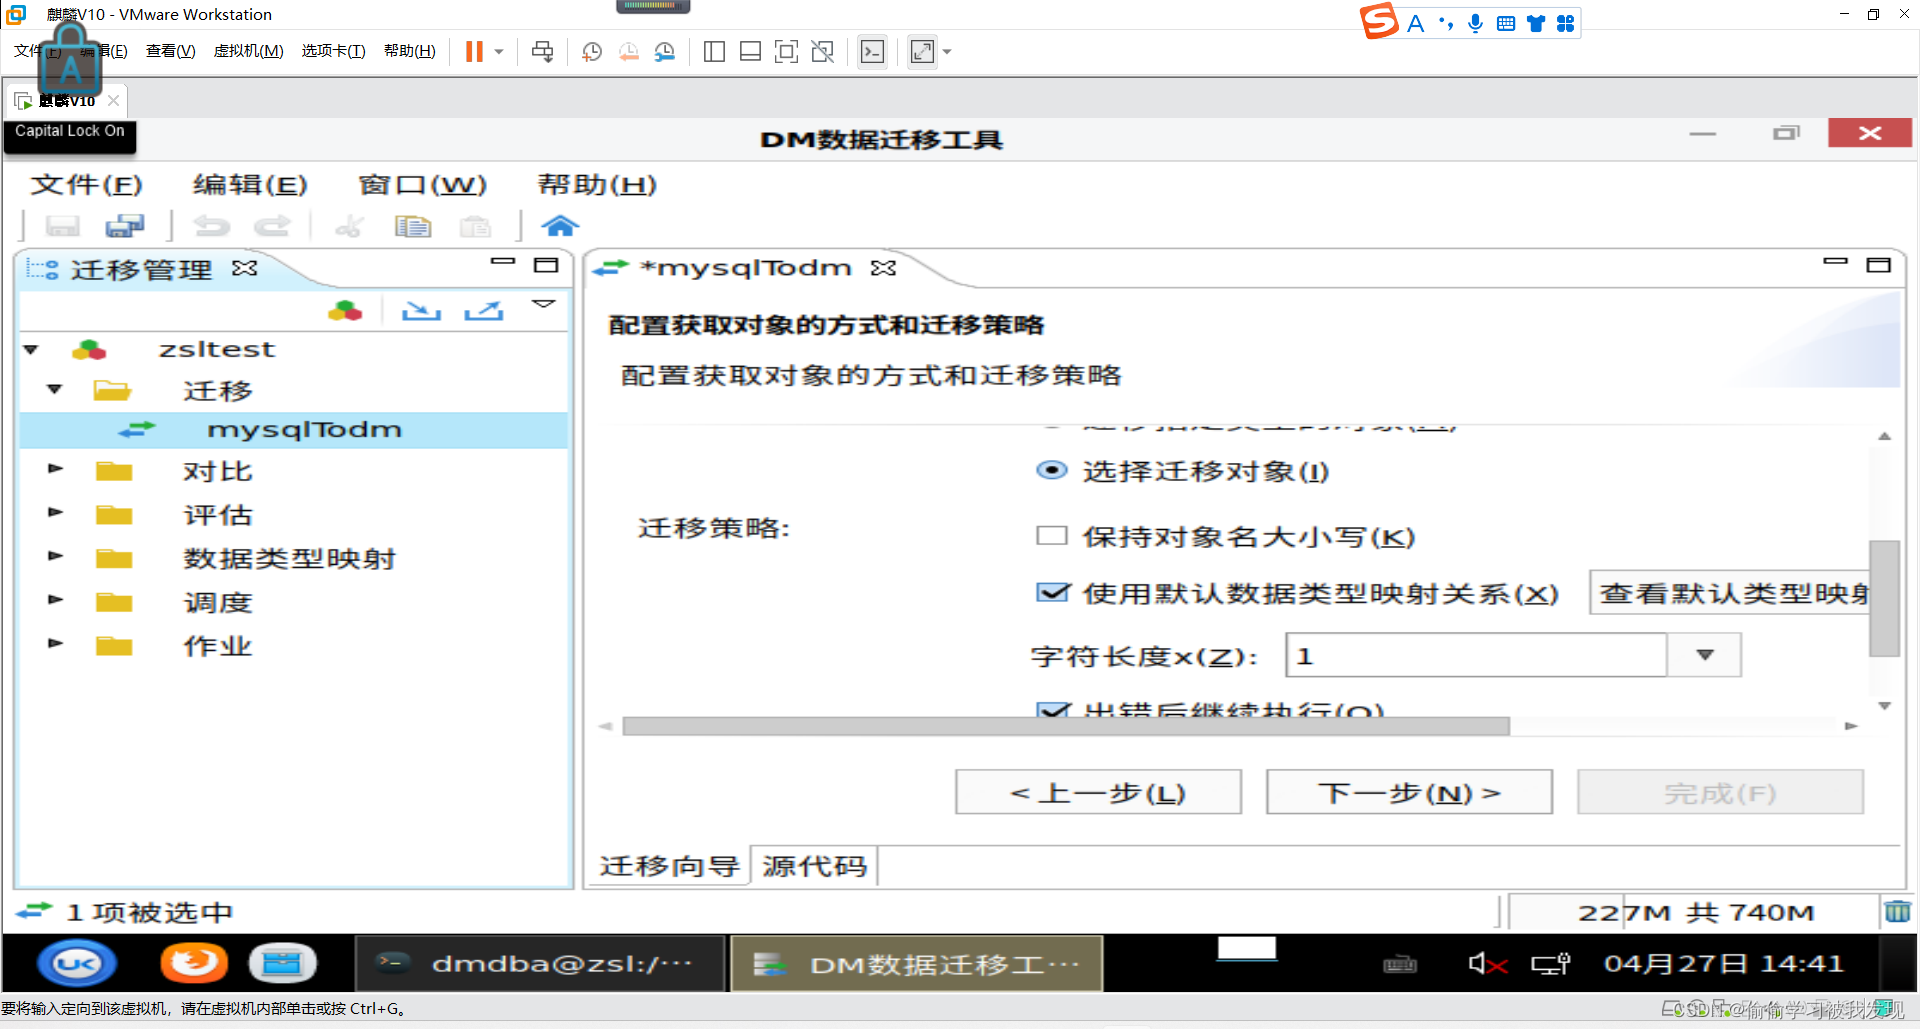The height and width of the screenshot is (1029, 1920).
Task: Click the paste clipboard icon
Action: click(475, 227)
